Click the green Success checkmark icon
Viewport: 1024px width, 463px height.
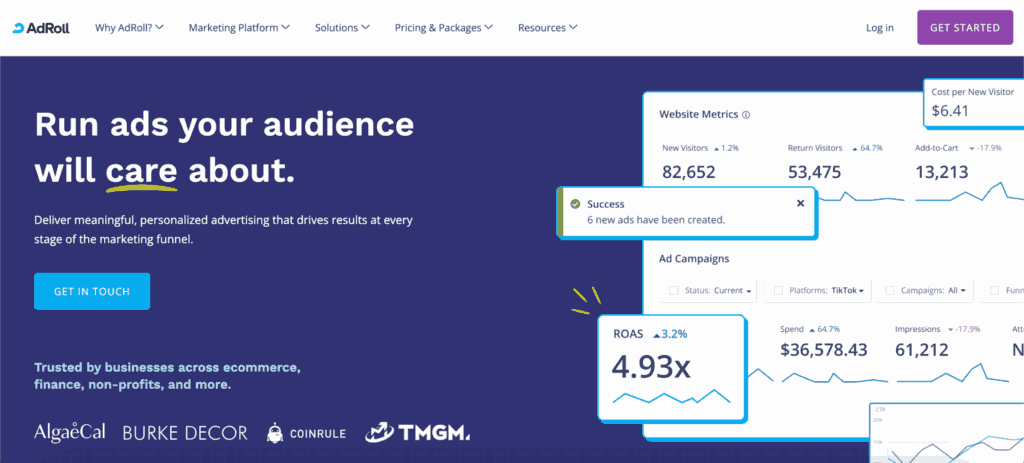pos(575,204)
